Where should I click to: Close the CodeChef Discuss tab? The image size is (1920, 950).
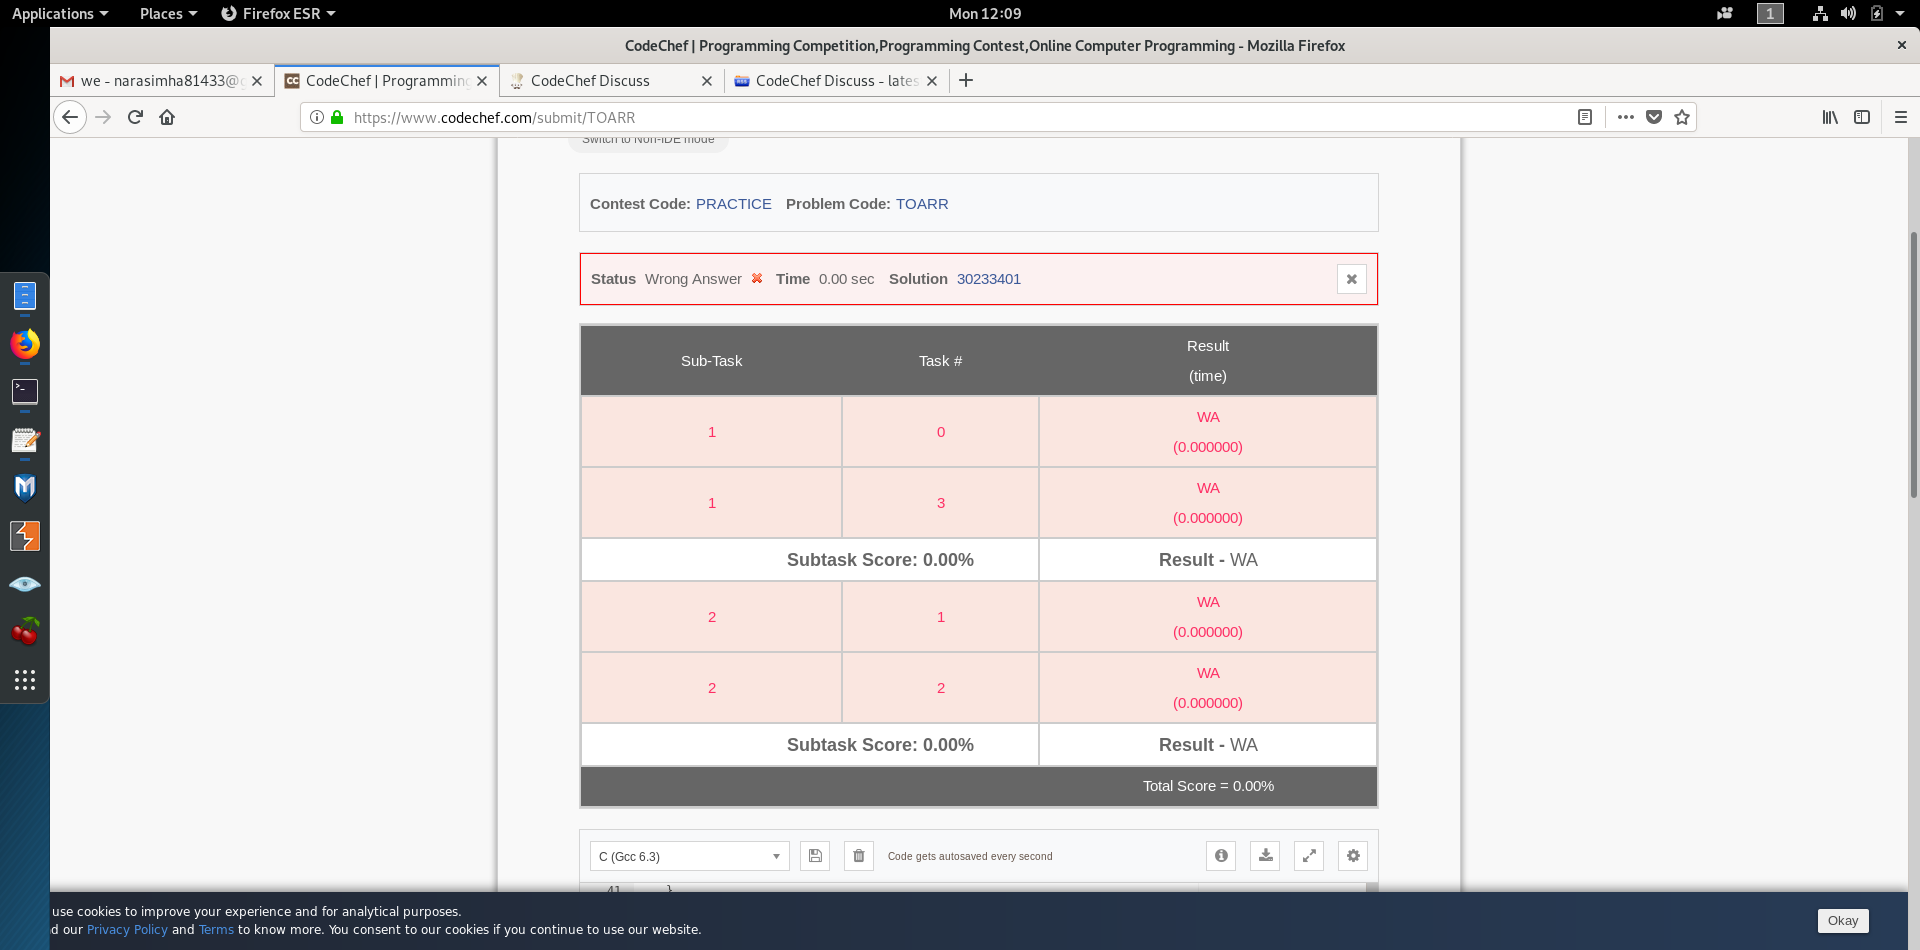point(707,81)
